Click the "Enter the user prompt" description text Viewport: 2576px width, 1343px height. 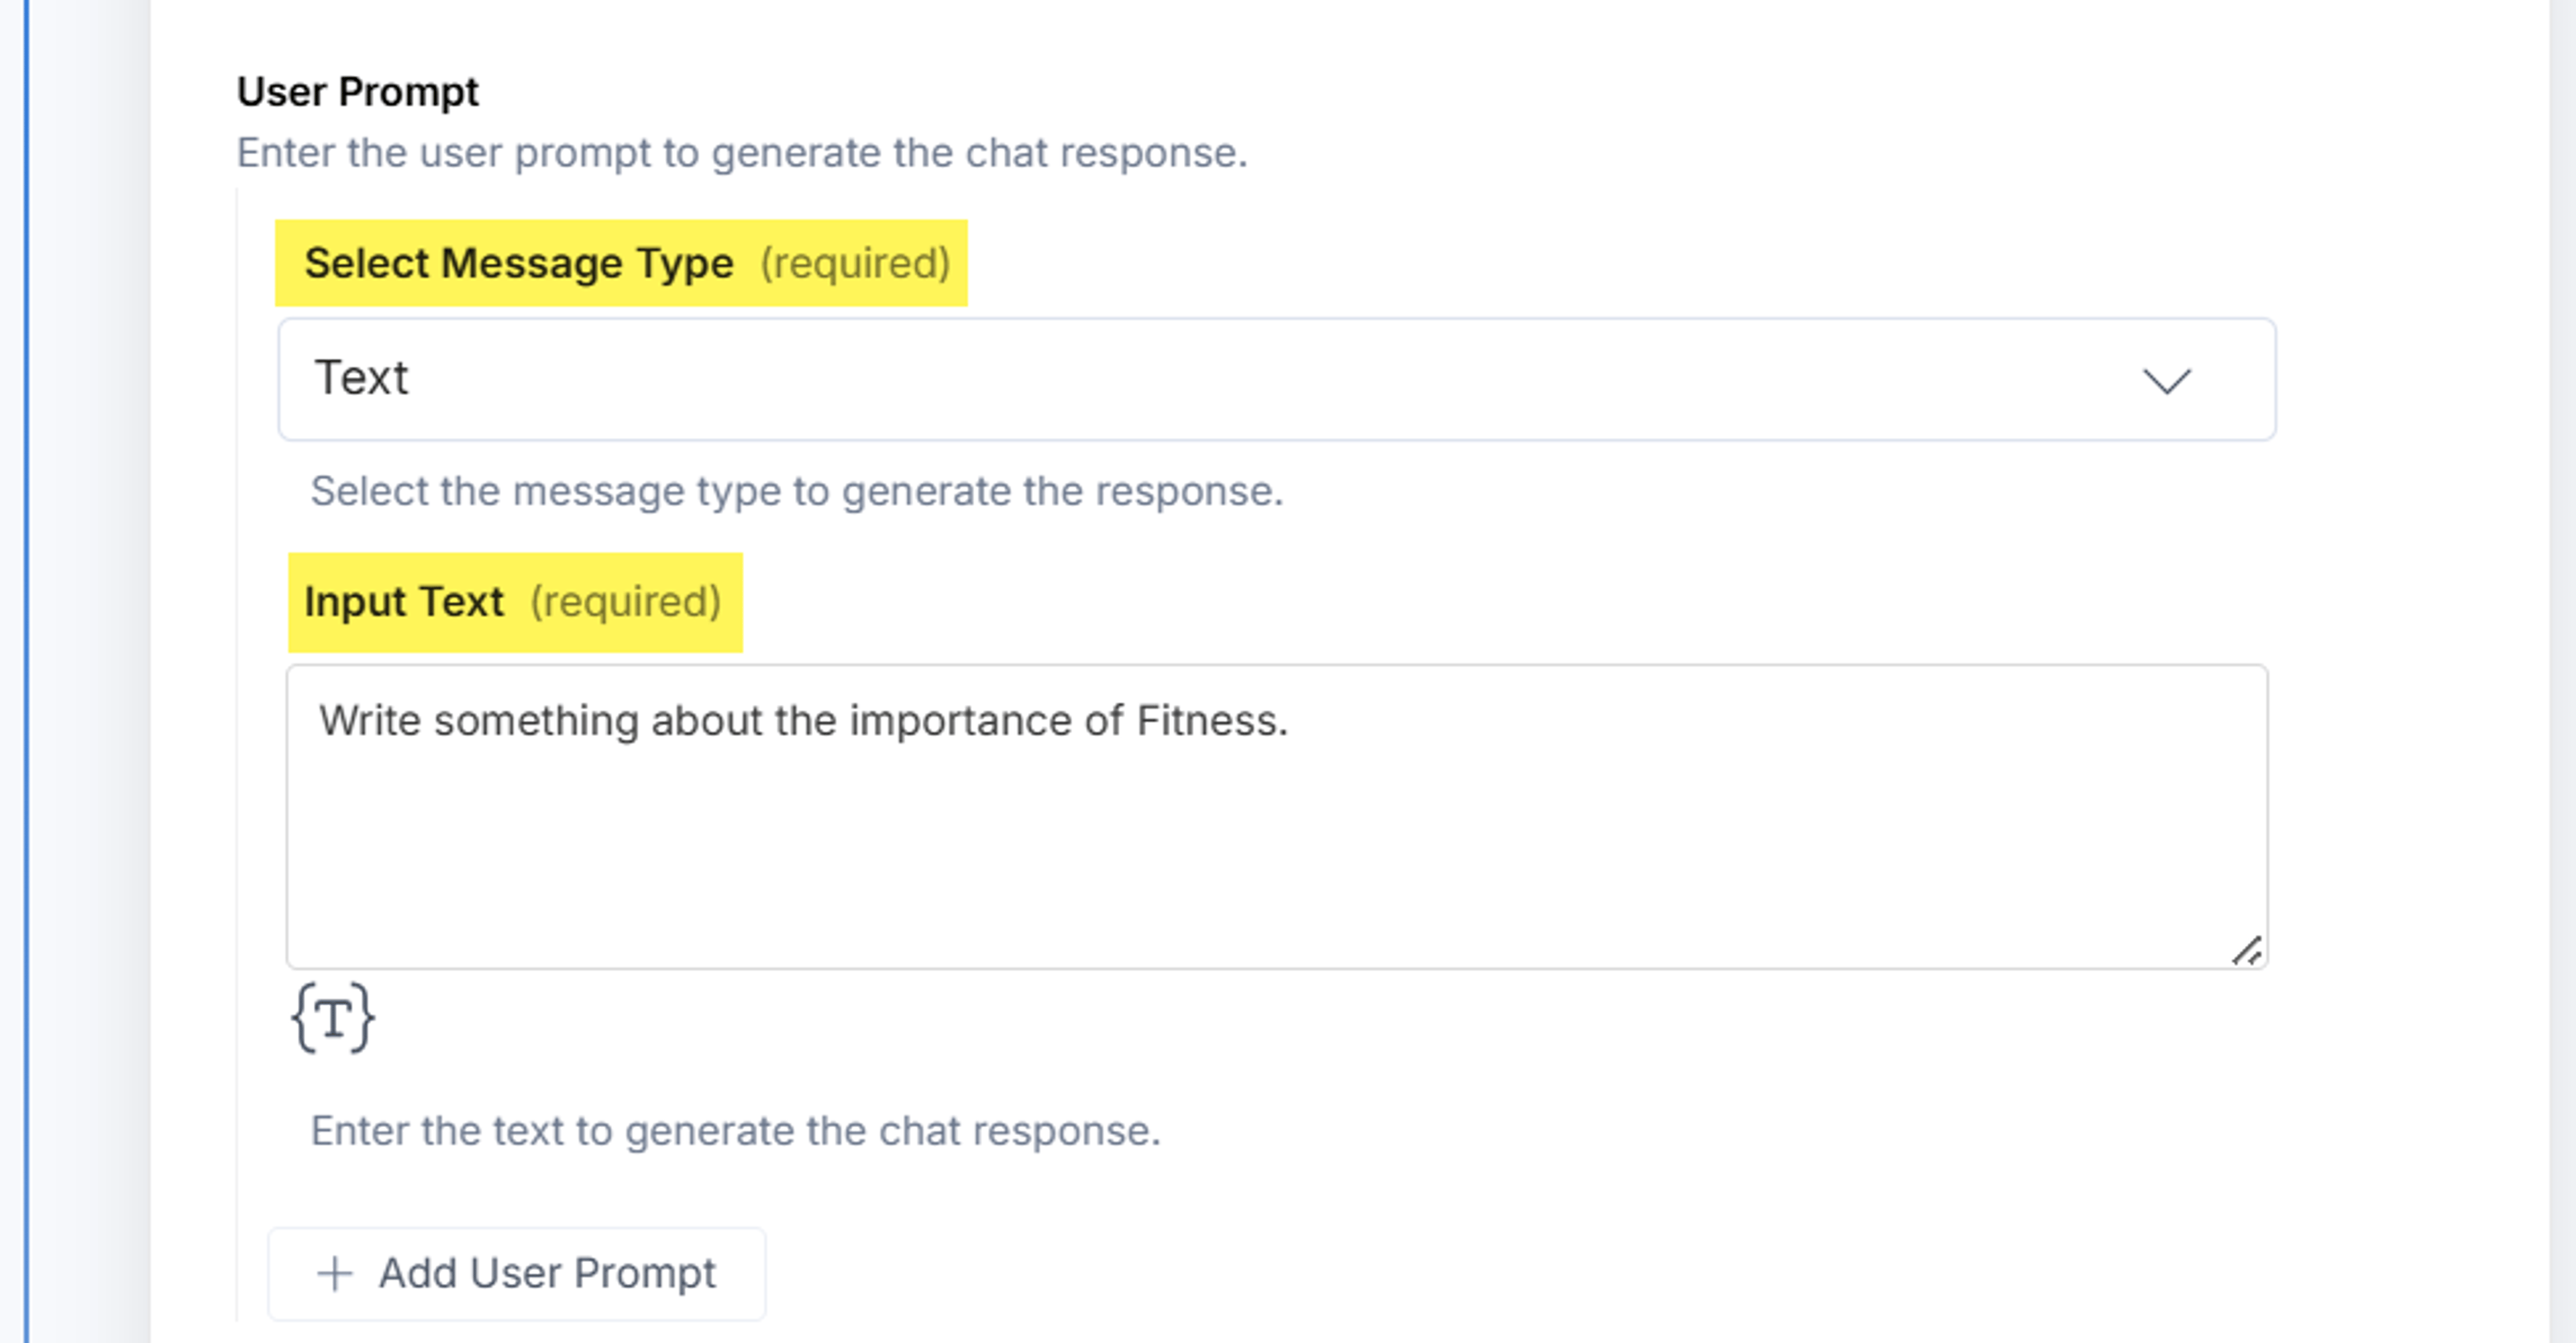tap(742, 153)
